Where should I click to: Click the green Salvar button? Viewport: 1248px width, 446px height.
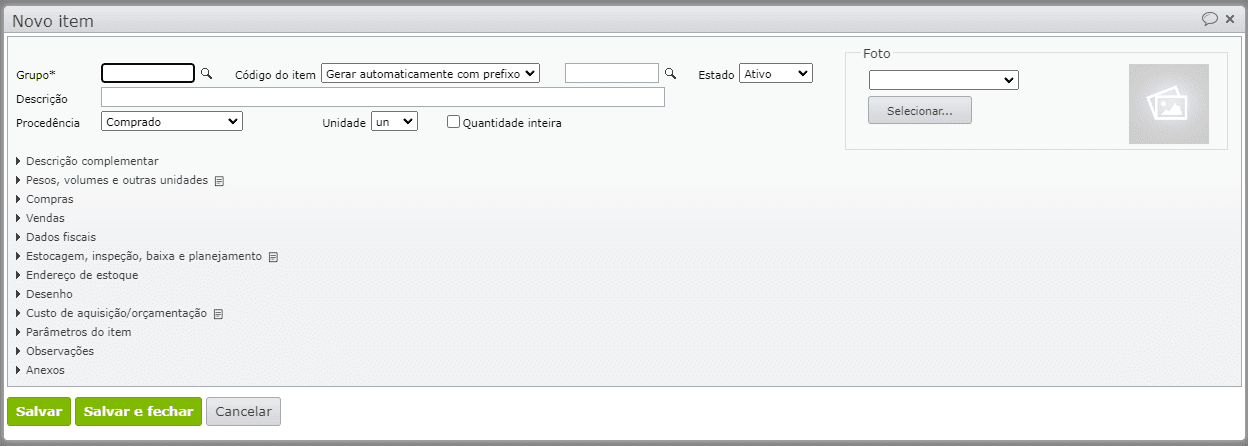pos(39,412)
